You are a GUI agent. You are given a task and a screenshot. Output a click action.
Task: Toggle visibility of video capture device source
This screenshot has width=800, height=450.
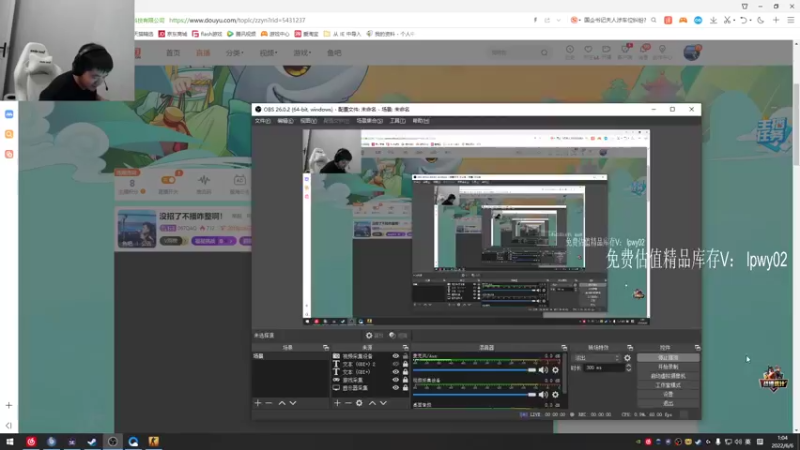(395, 356)
